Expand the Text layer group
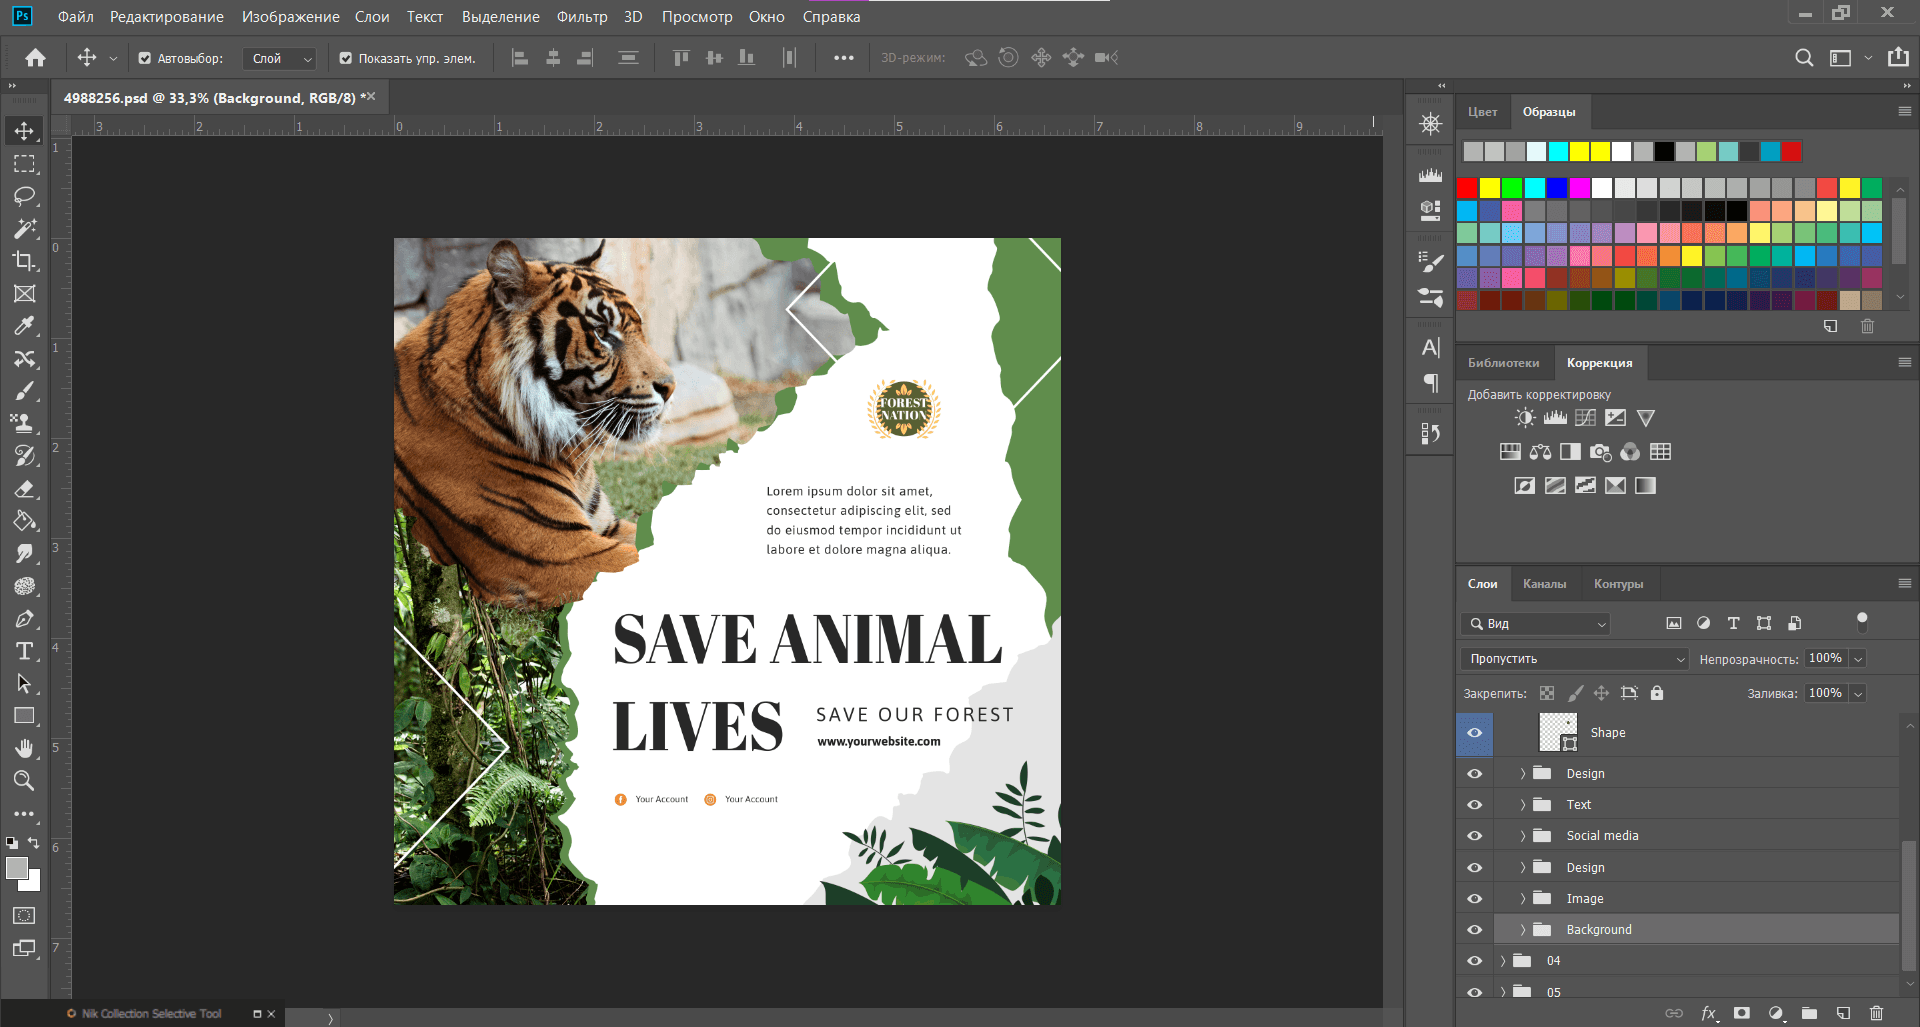The width and height of the screenshot is (1920, 1027). tap(1522, 804)
